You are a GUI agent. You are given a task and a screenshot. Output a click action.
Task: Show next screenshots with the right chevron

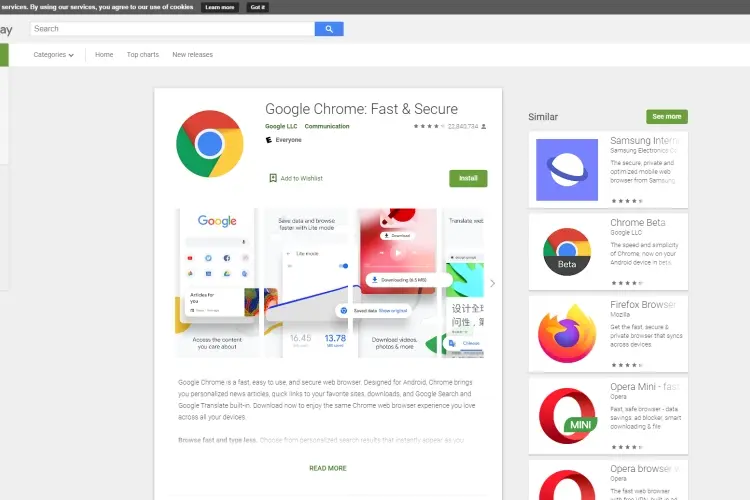click(492, 283)
